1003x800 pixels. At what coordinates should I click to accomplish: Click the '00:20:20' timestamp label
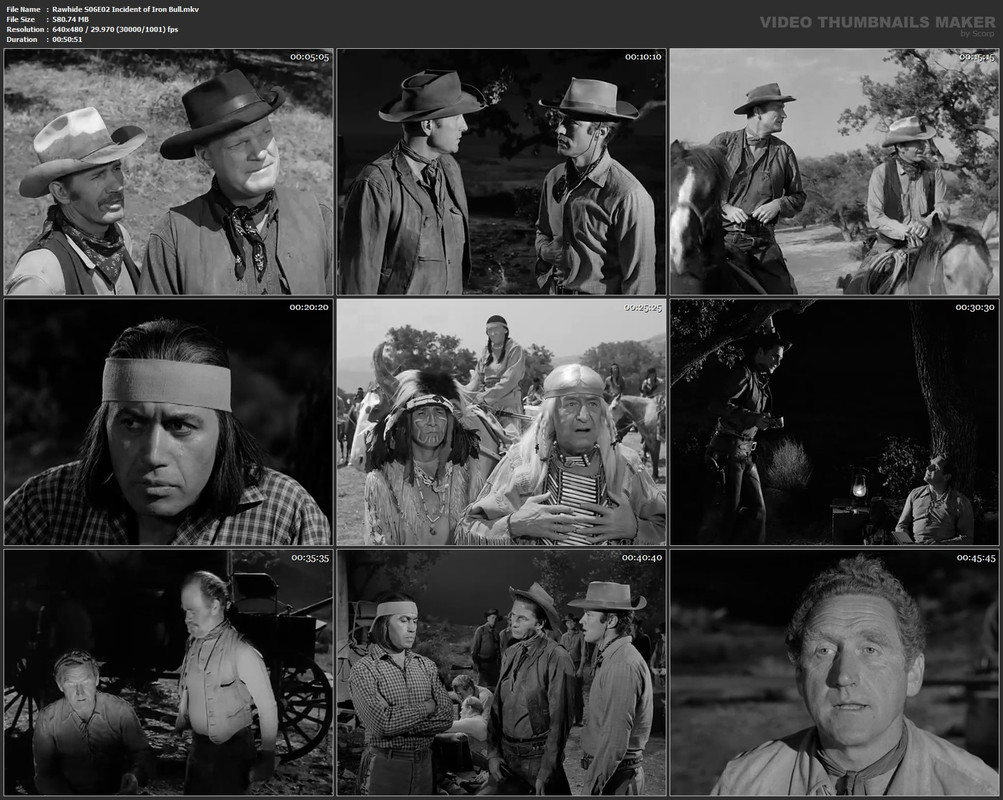click(x=309, y=308)
